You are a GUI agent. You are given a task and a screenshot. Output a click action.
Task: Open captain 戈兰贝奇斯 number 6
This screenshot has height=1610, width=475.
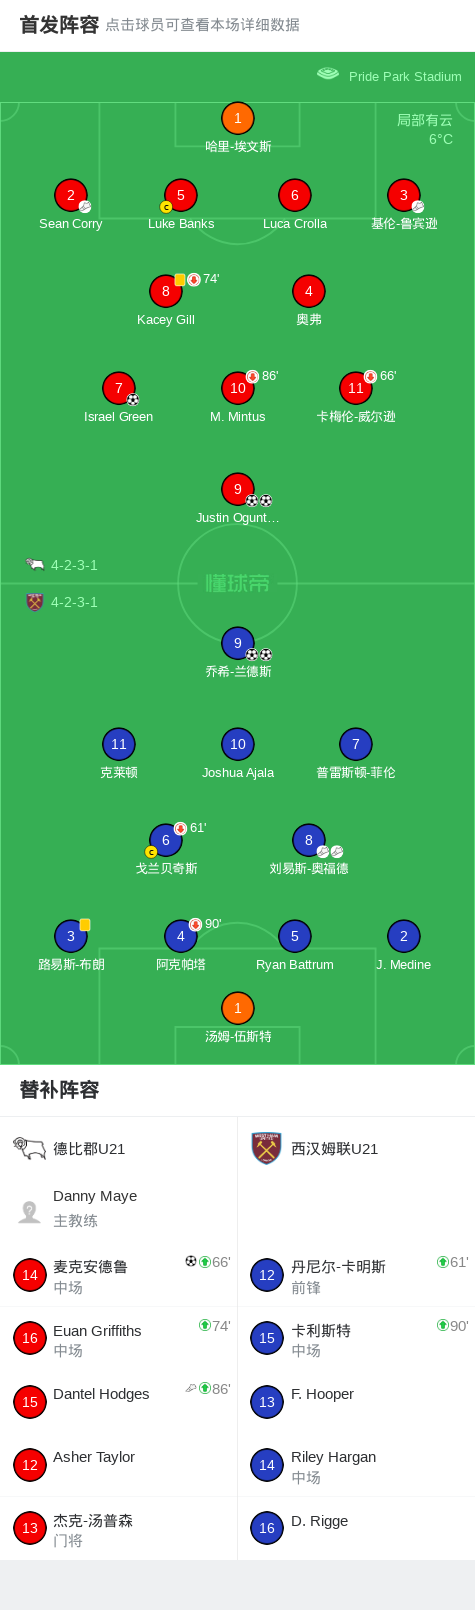click(166, 840)
